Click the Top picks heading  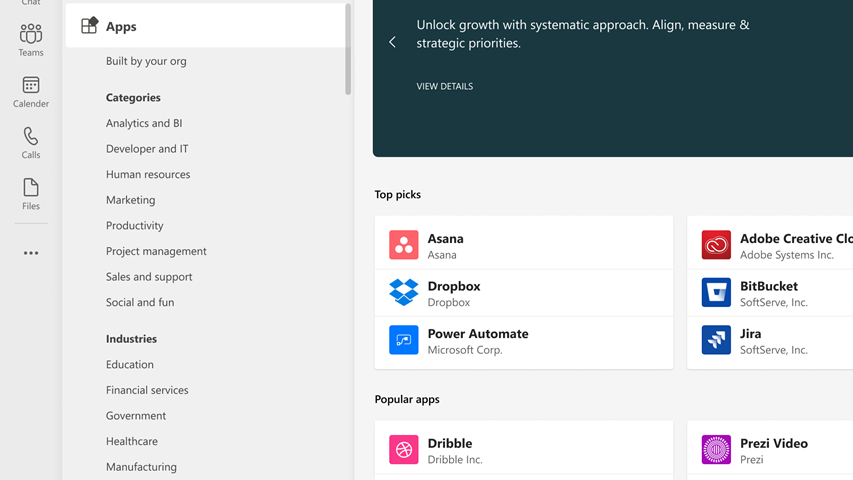coord(398,194)
